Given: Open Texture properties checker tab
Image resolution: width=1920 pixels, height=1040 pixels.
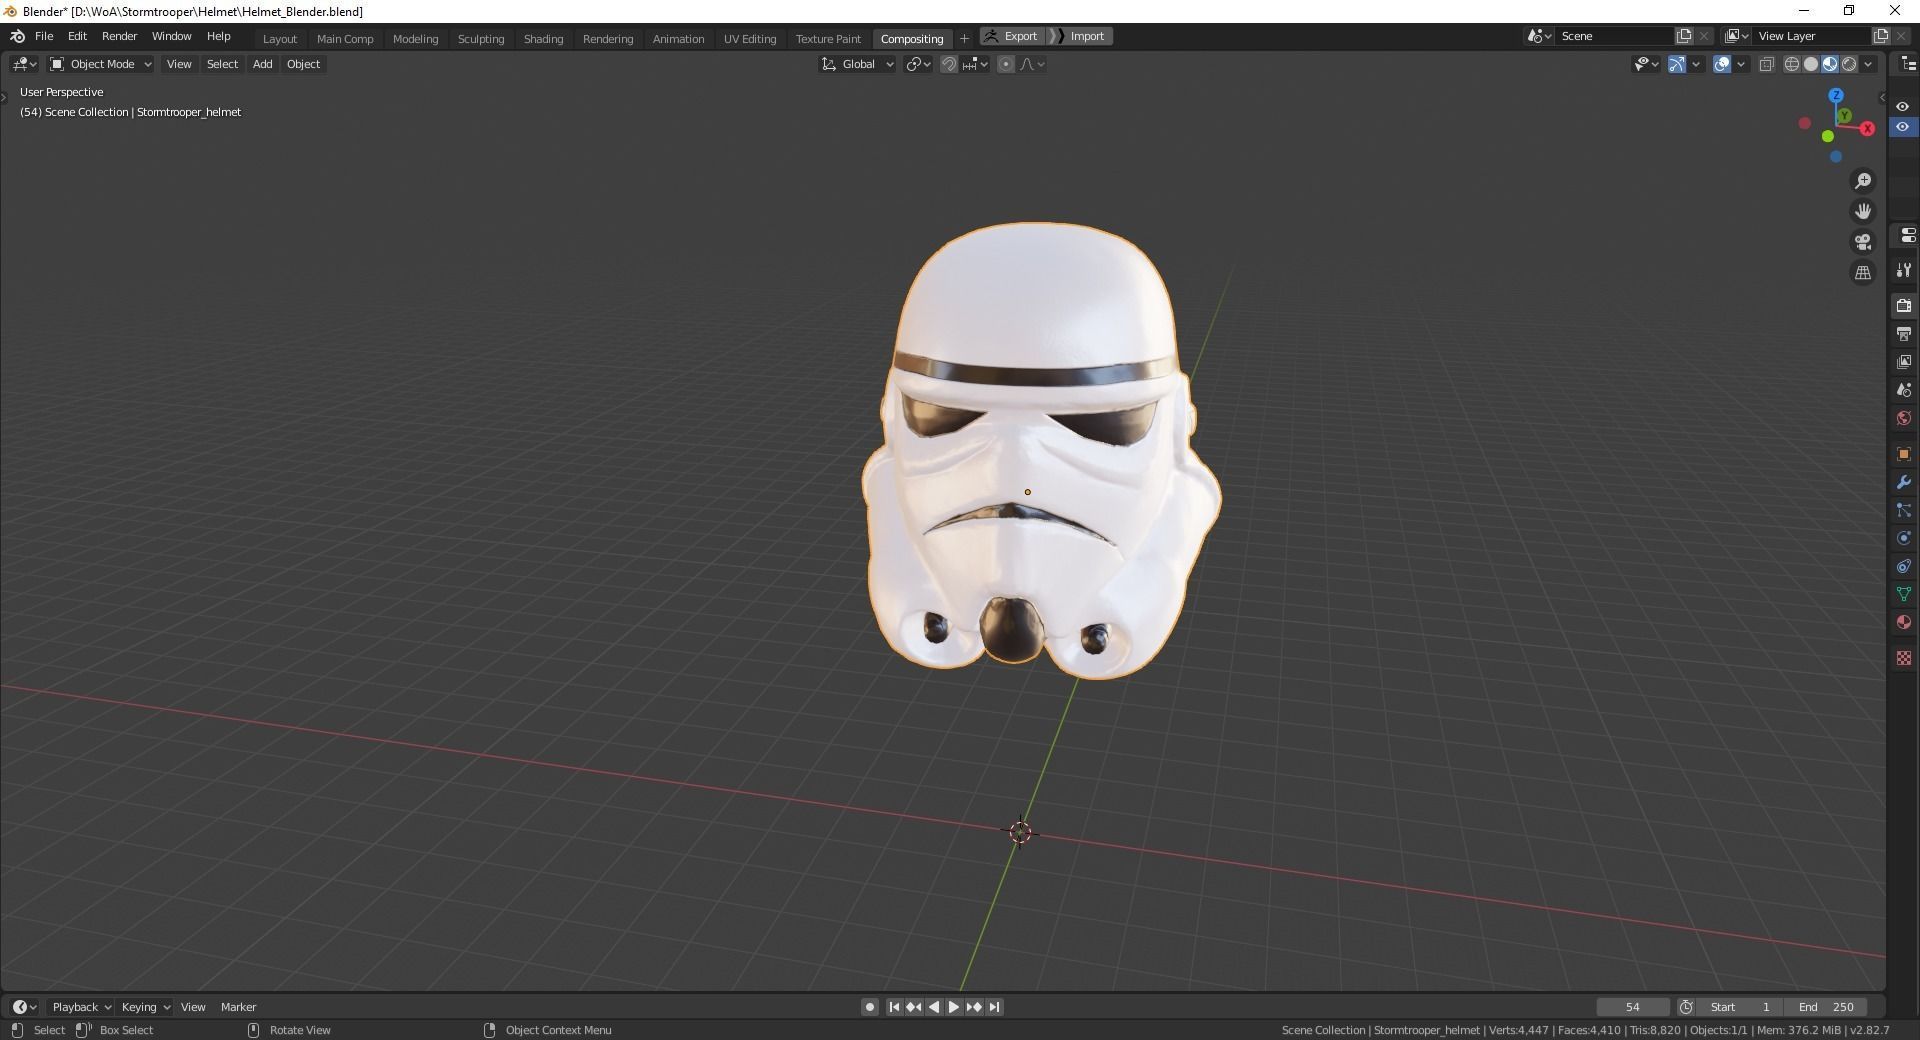Looking at the screenshot, I should click(1904, 658).
